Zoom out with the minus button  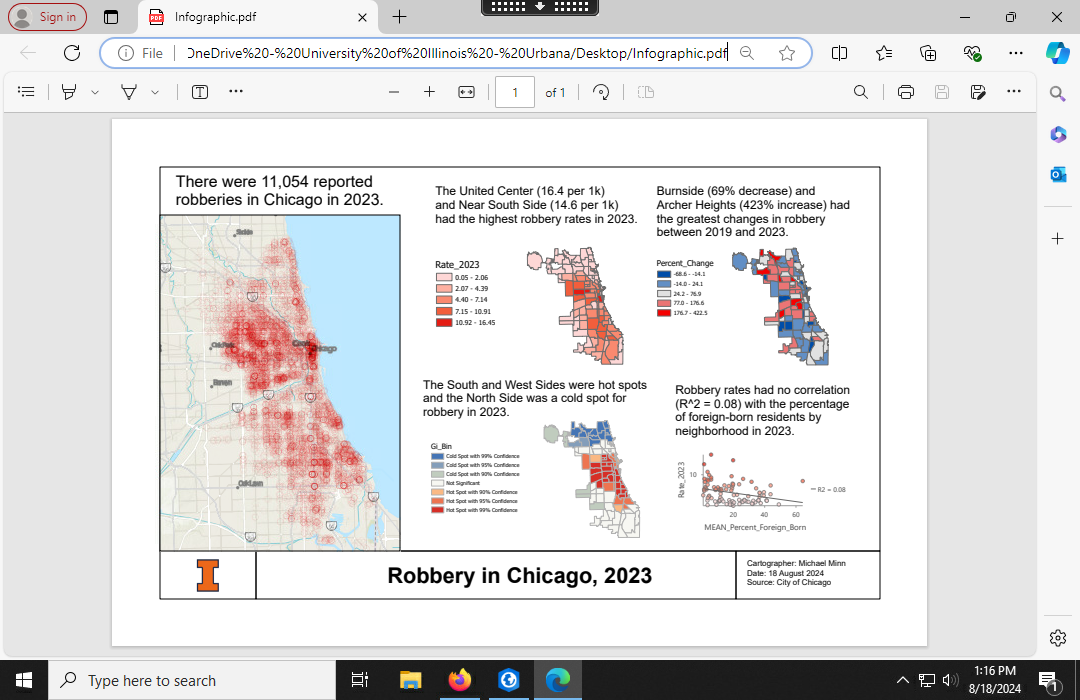pyautogui.click(x=394, y=92)
